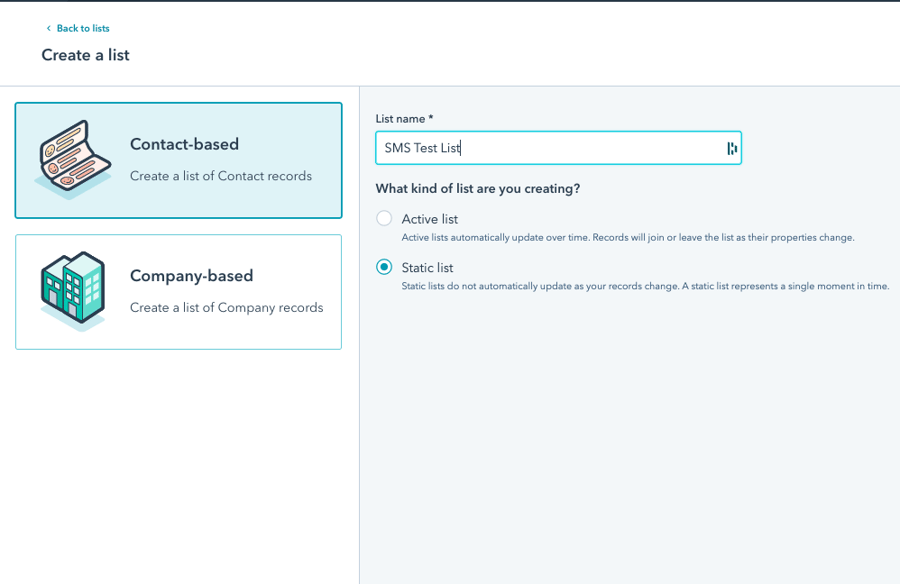Viewport: 900px width, 584px height.
Task: Click the Active list label
Action: pos(430,219)
